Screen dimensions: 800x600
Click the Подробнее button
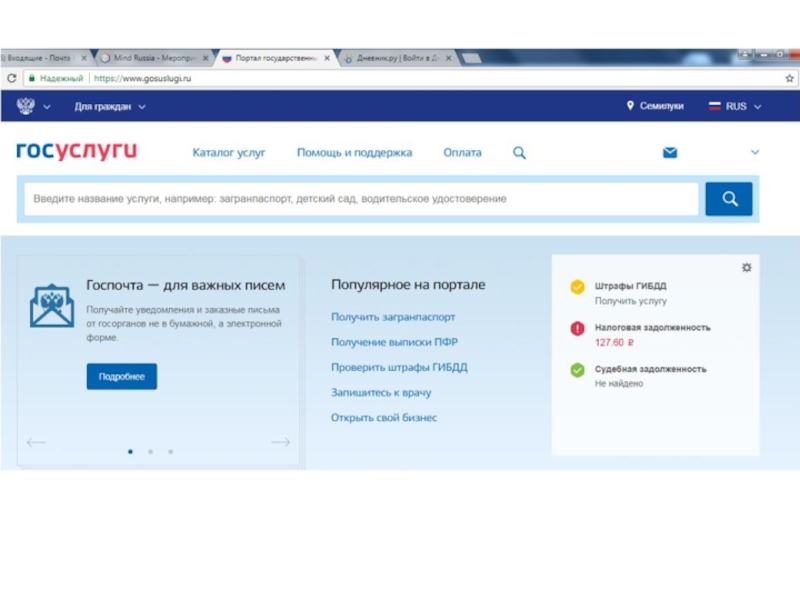[121, 377]
